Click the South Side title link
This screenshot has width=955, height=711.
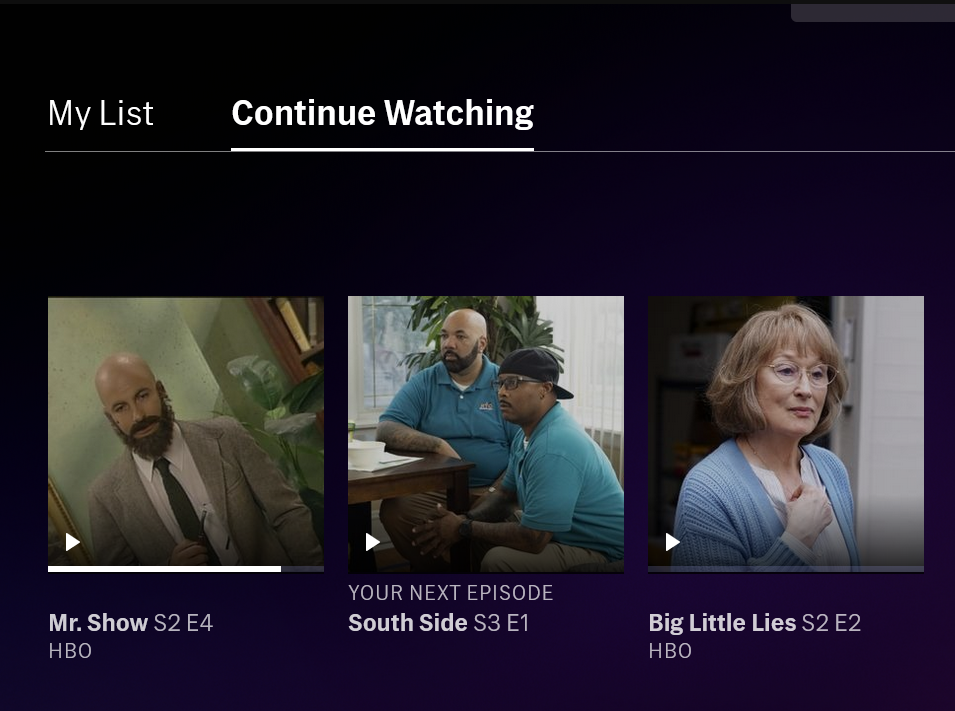(x=407, y=623)
